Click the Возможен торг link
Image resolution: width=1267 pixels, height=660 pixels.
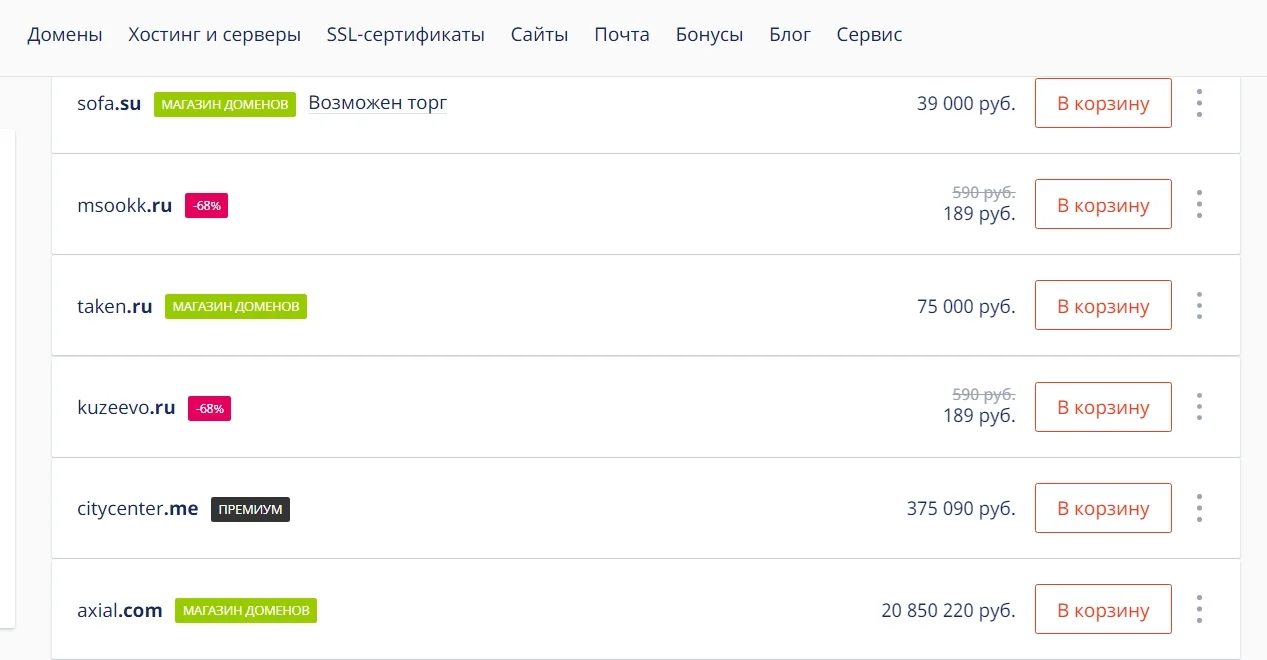point(377,103)
